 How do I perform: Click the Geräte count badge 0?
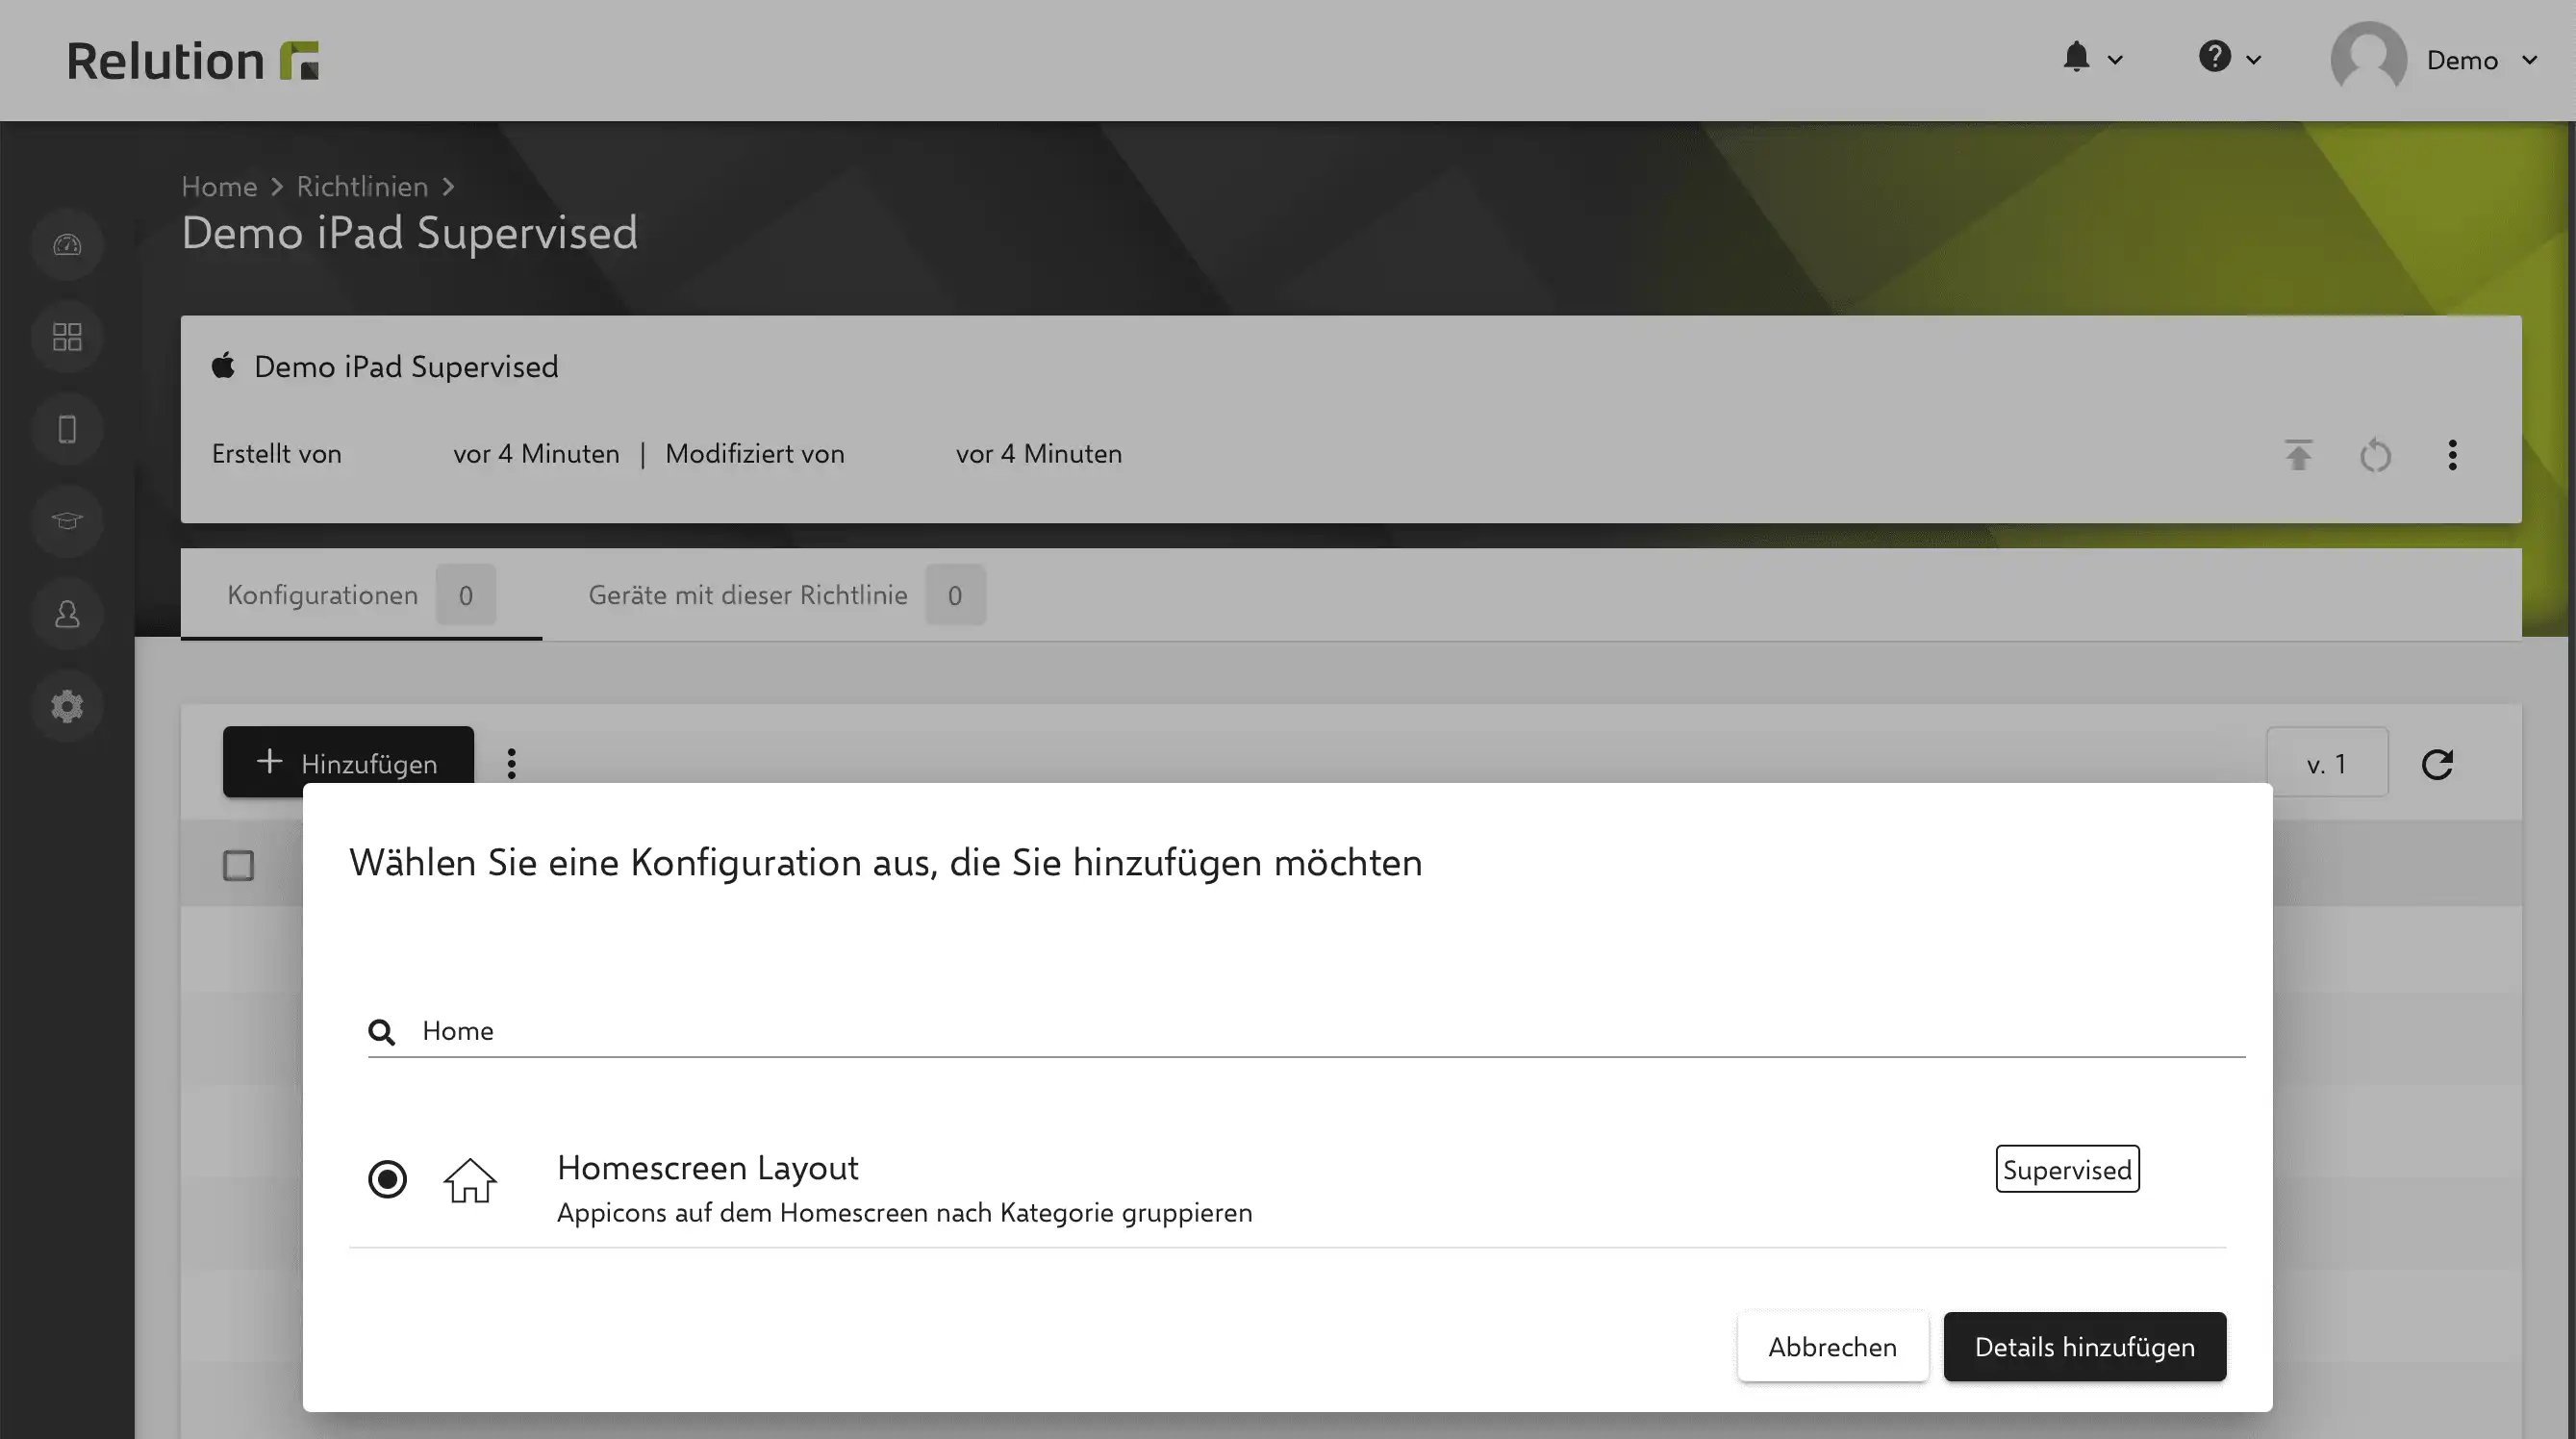(x=954, y=595)
